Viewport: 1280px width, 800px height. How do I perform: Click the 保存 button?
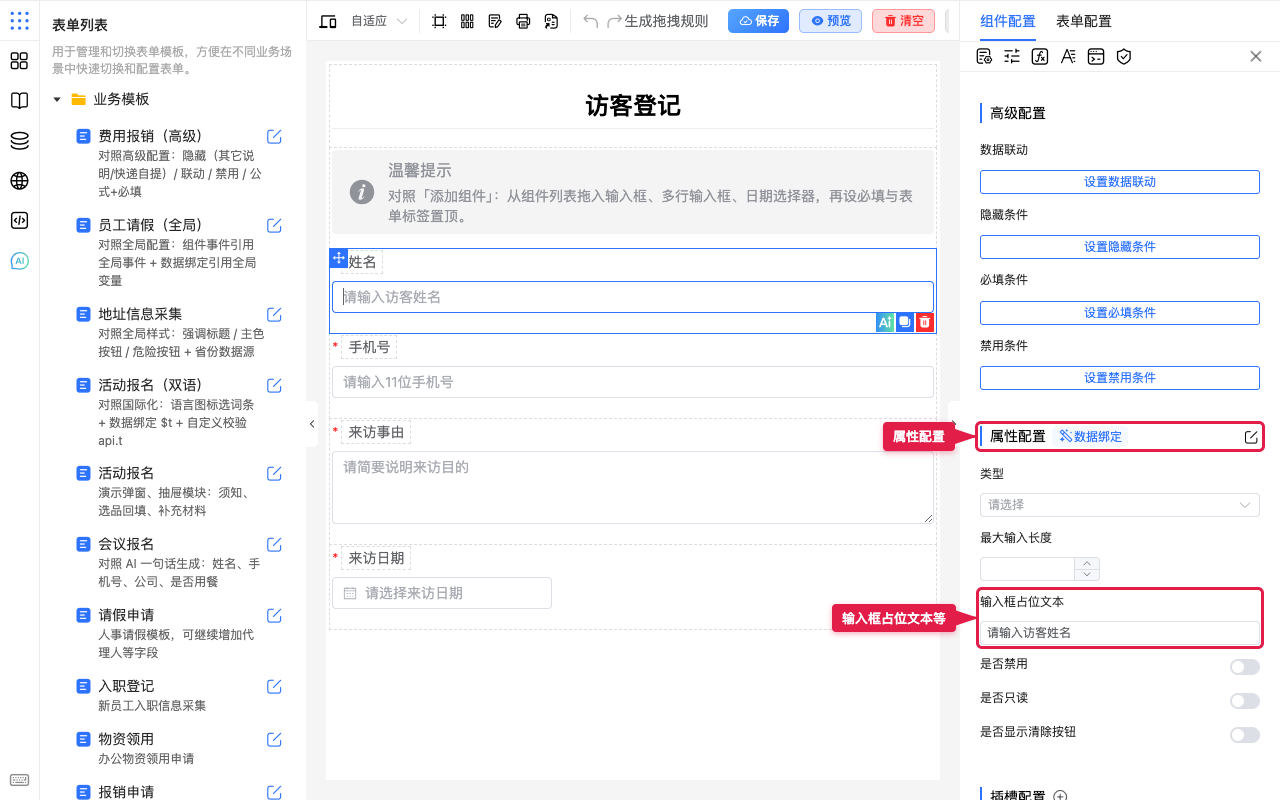coord(758,21)
